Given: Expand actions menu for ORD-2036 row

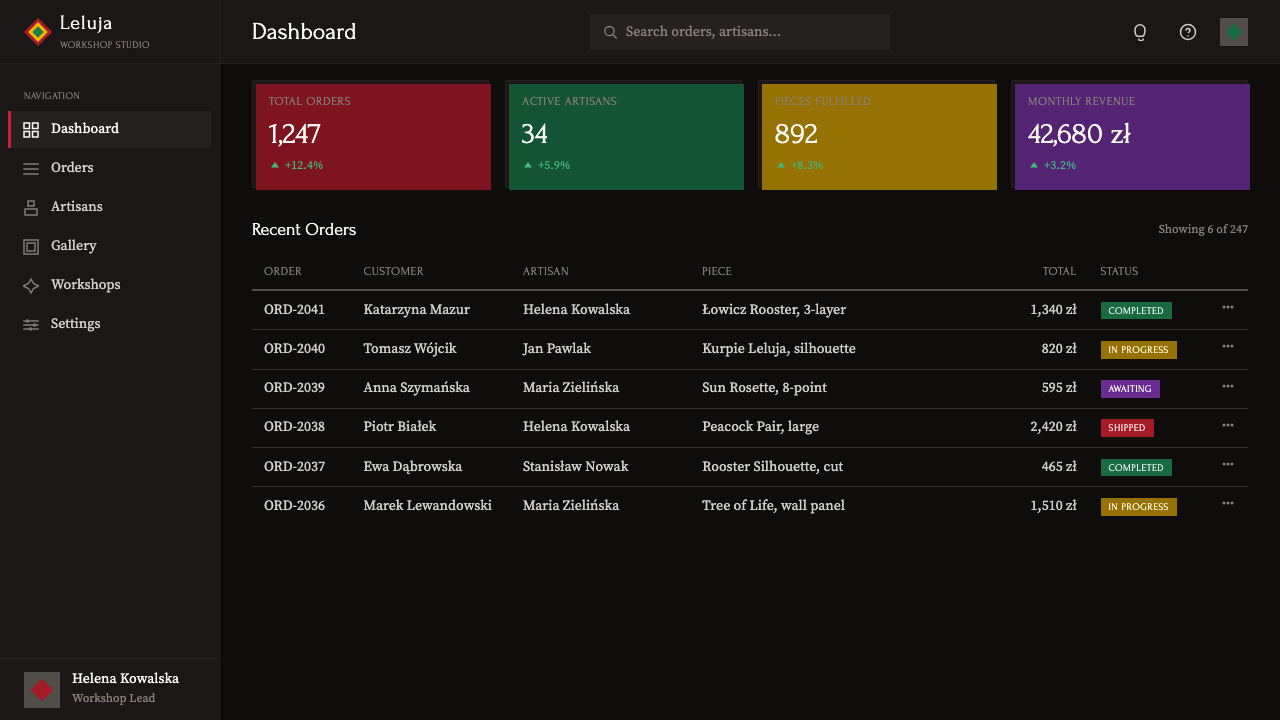Looking at the screenshot, I should [x=1228, y=503].
